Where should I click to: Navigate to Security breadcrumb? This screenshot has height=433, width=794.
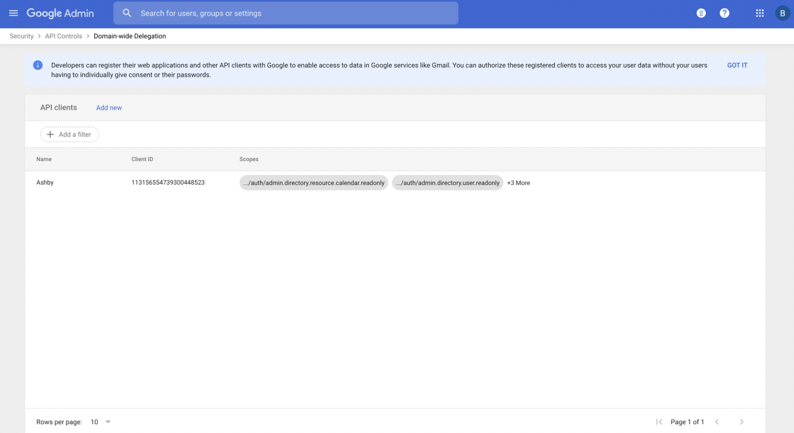point(21,36)
